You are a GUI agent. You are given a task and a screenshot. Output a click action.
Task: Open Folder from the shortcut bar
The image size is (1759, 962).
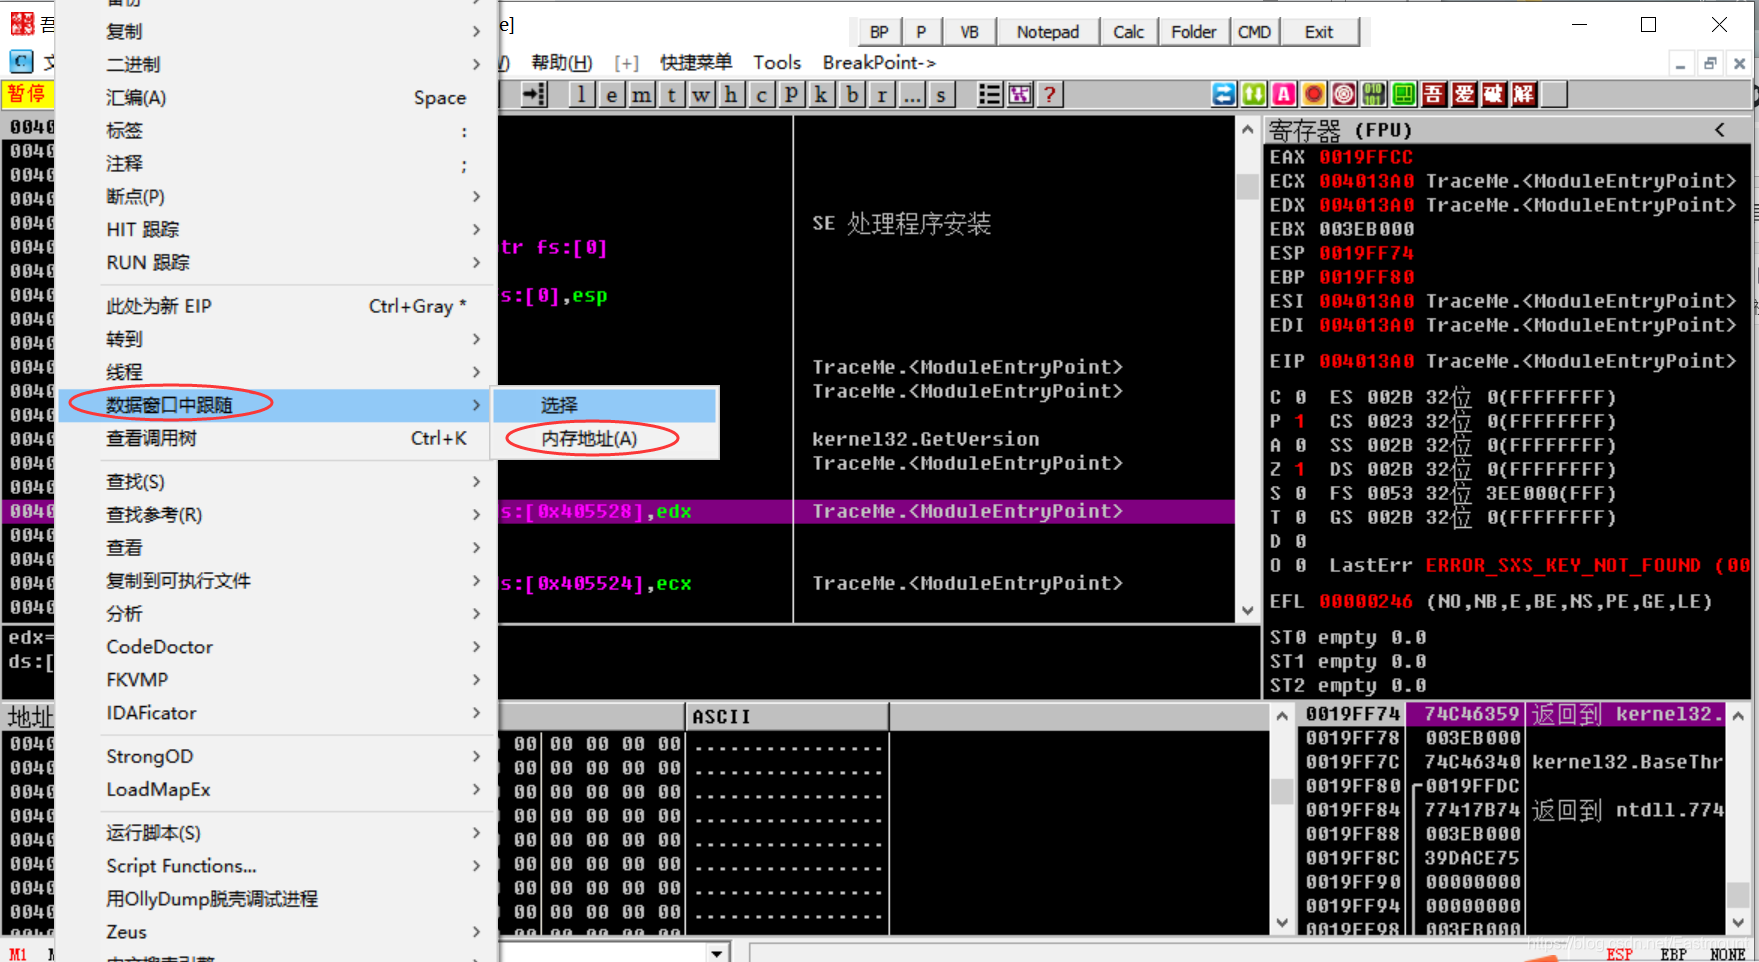point(1194,32)
